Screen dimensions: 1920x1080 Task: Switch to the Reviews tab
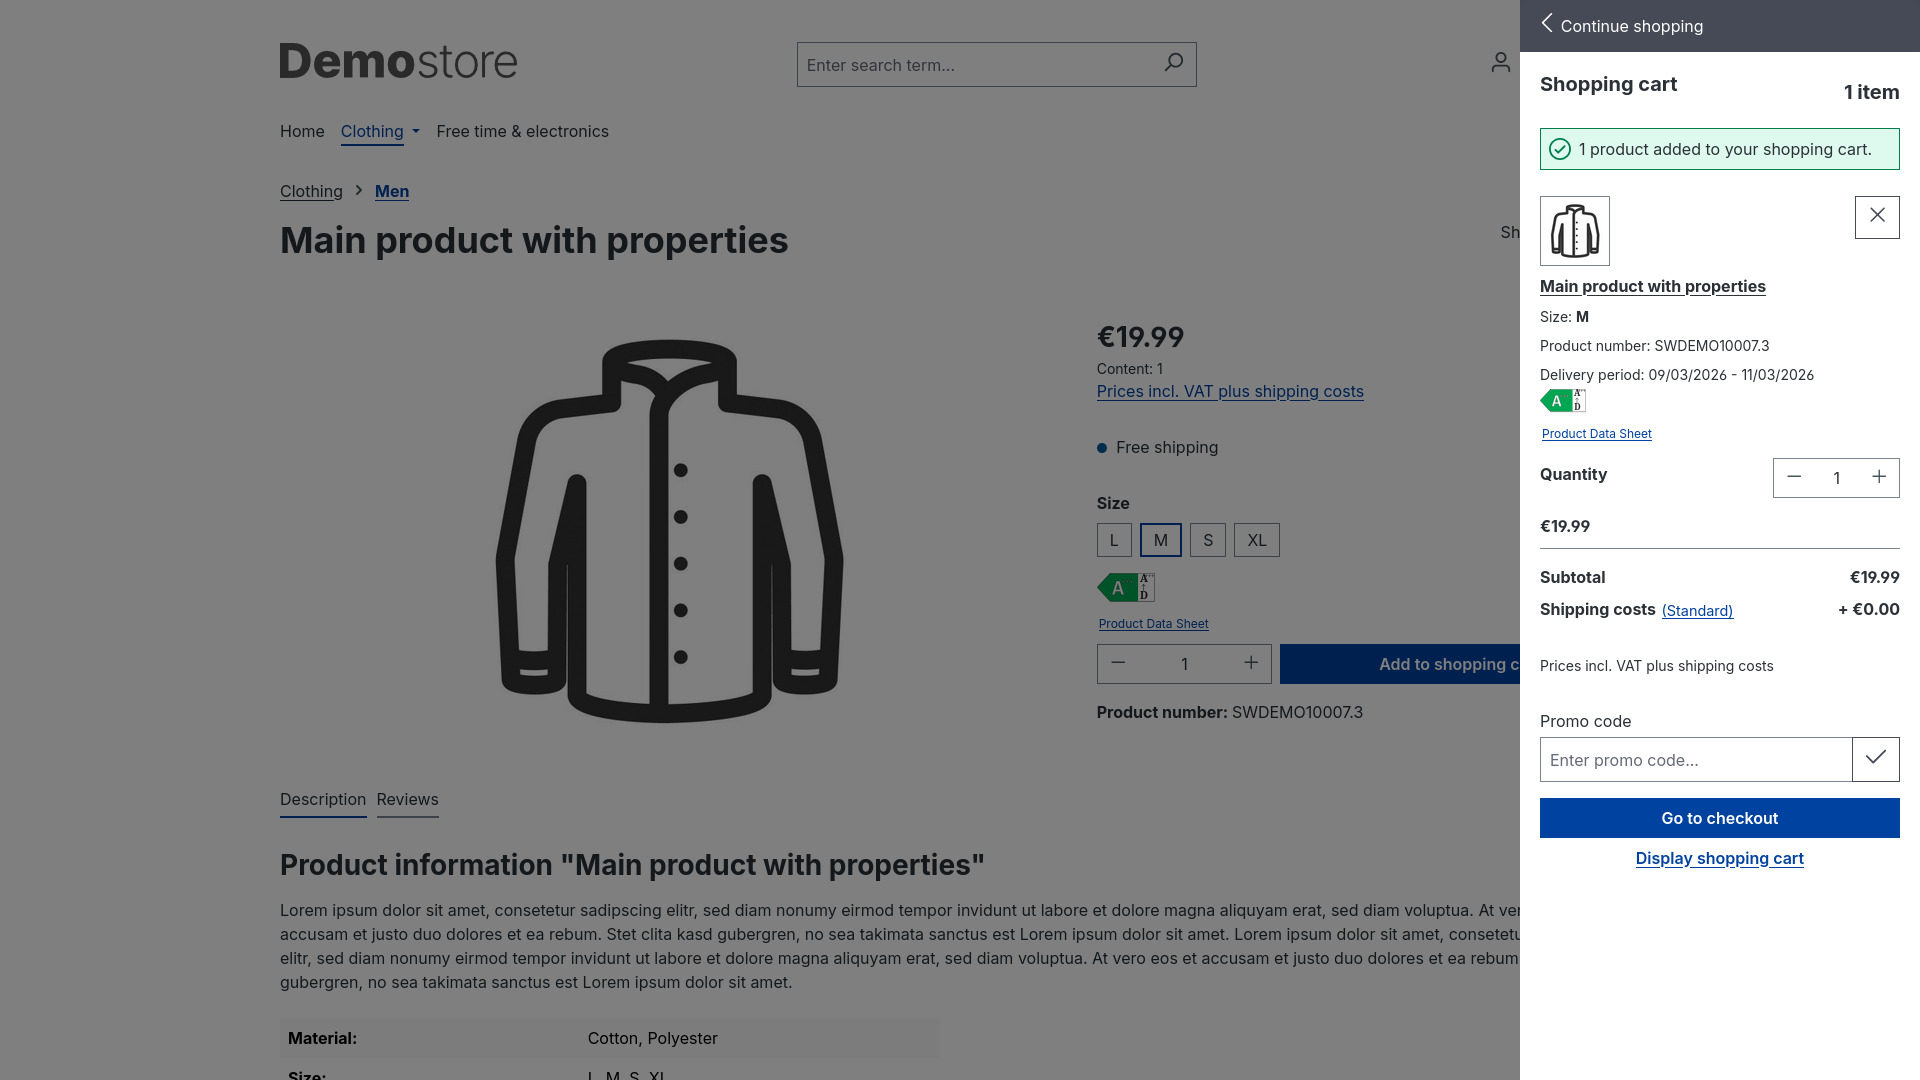pyautogui.click(x=407, y=799)
